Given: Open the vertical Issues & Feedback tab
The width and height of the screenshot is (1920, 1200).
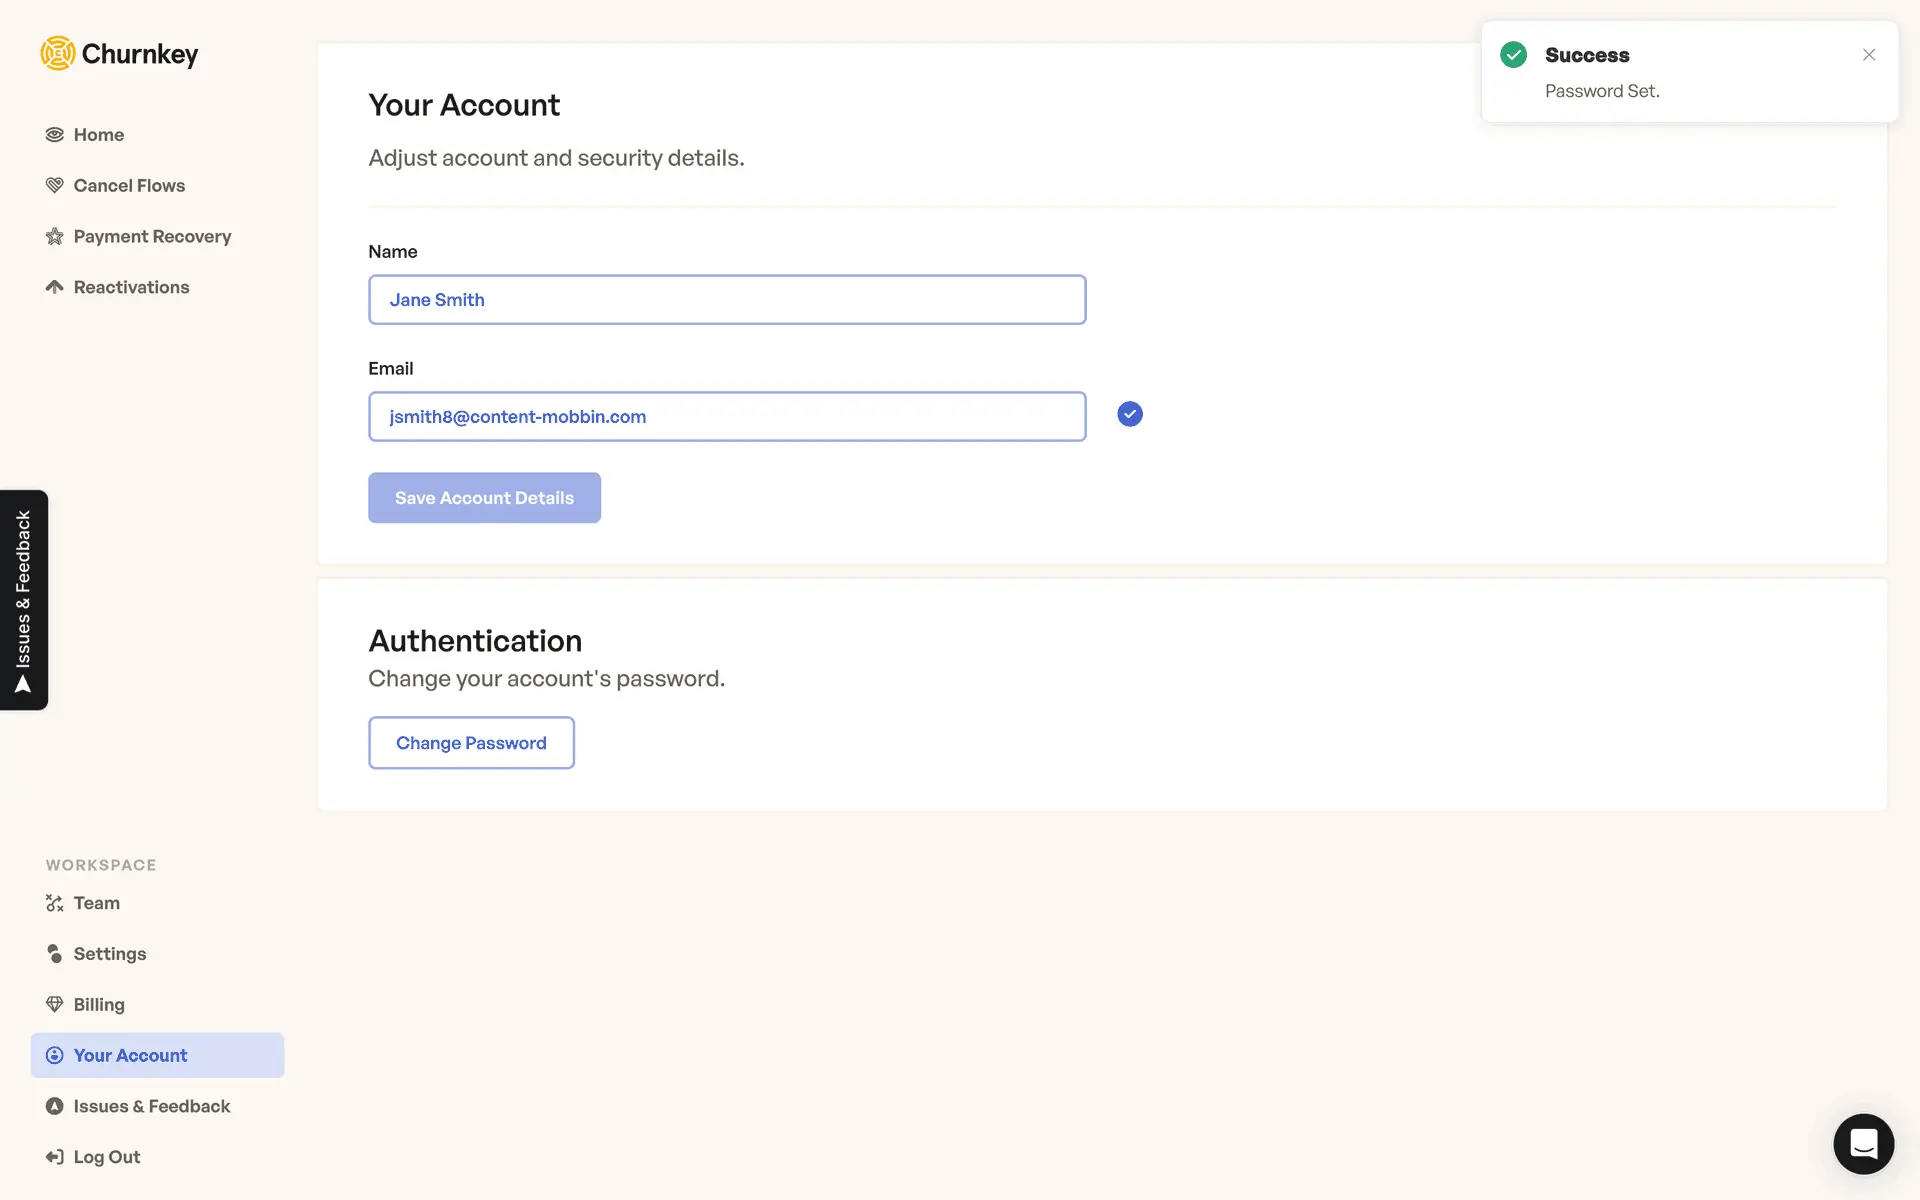Looking at the screenshot, I should (x=24, y=600).
